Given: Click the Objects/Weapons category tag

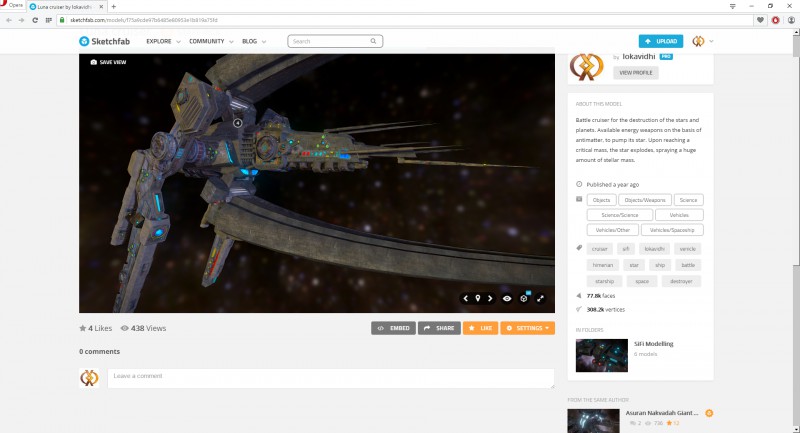Looking at the screenshot, I should pos(645,200).
